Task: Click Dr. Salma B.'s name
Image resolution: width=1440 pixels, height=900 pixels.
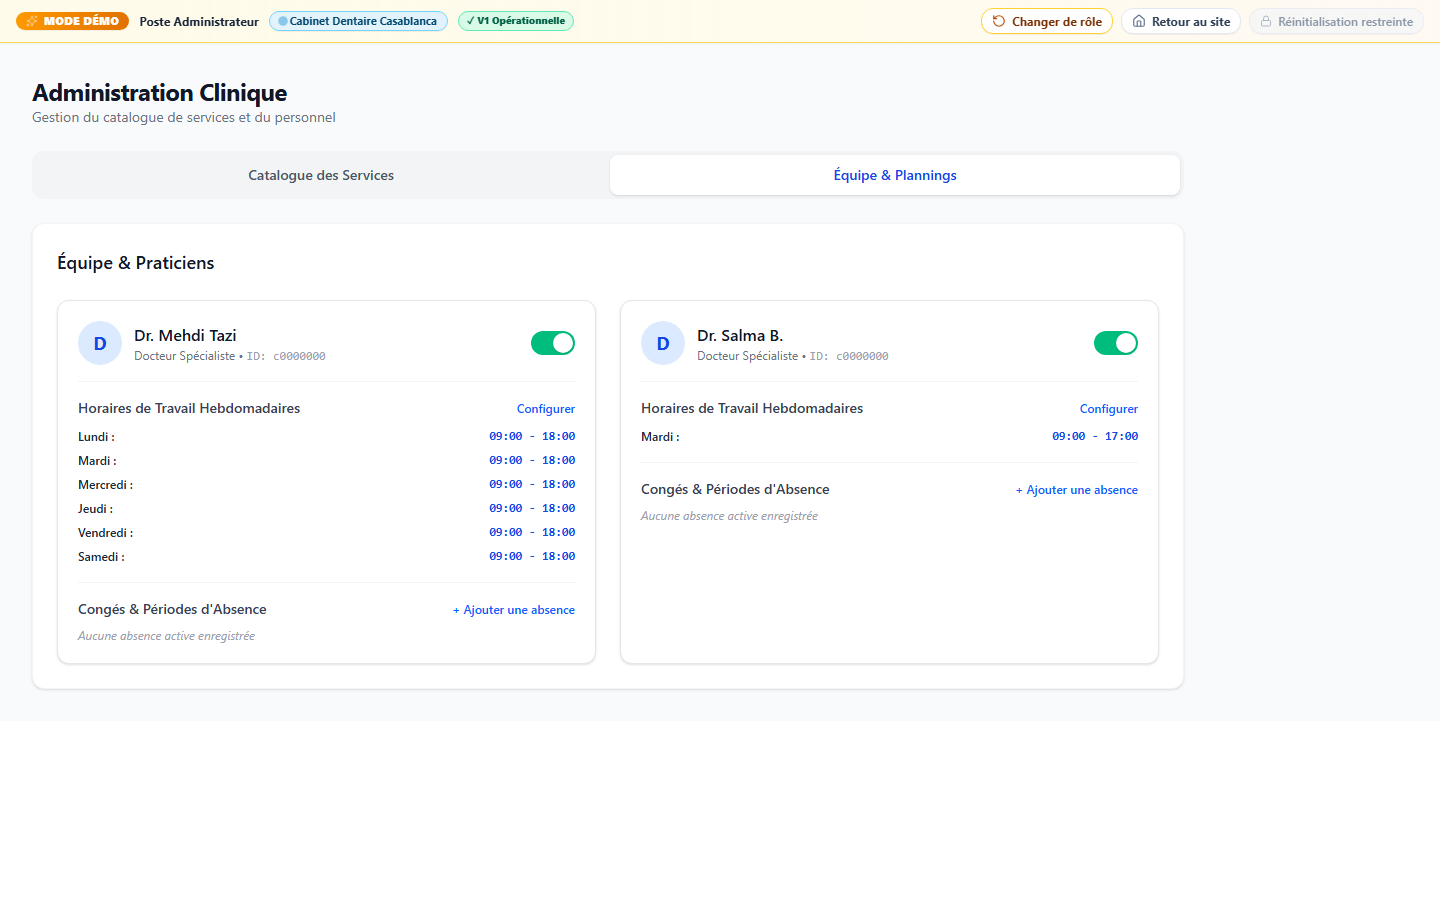Action: [740, 336]
